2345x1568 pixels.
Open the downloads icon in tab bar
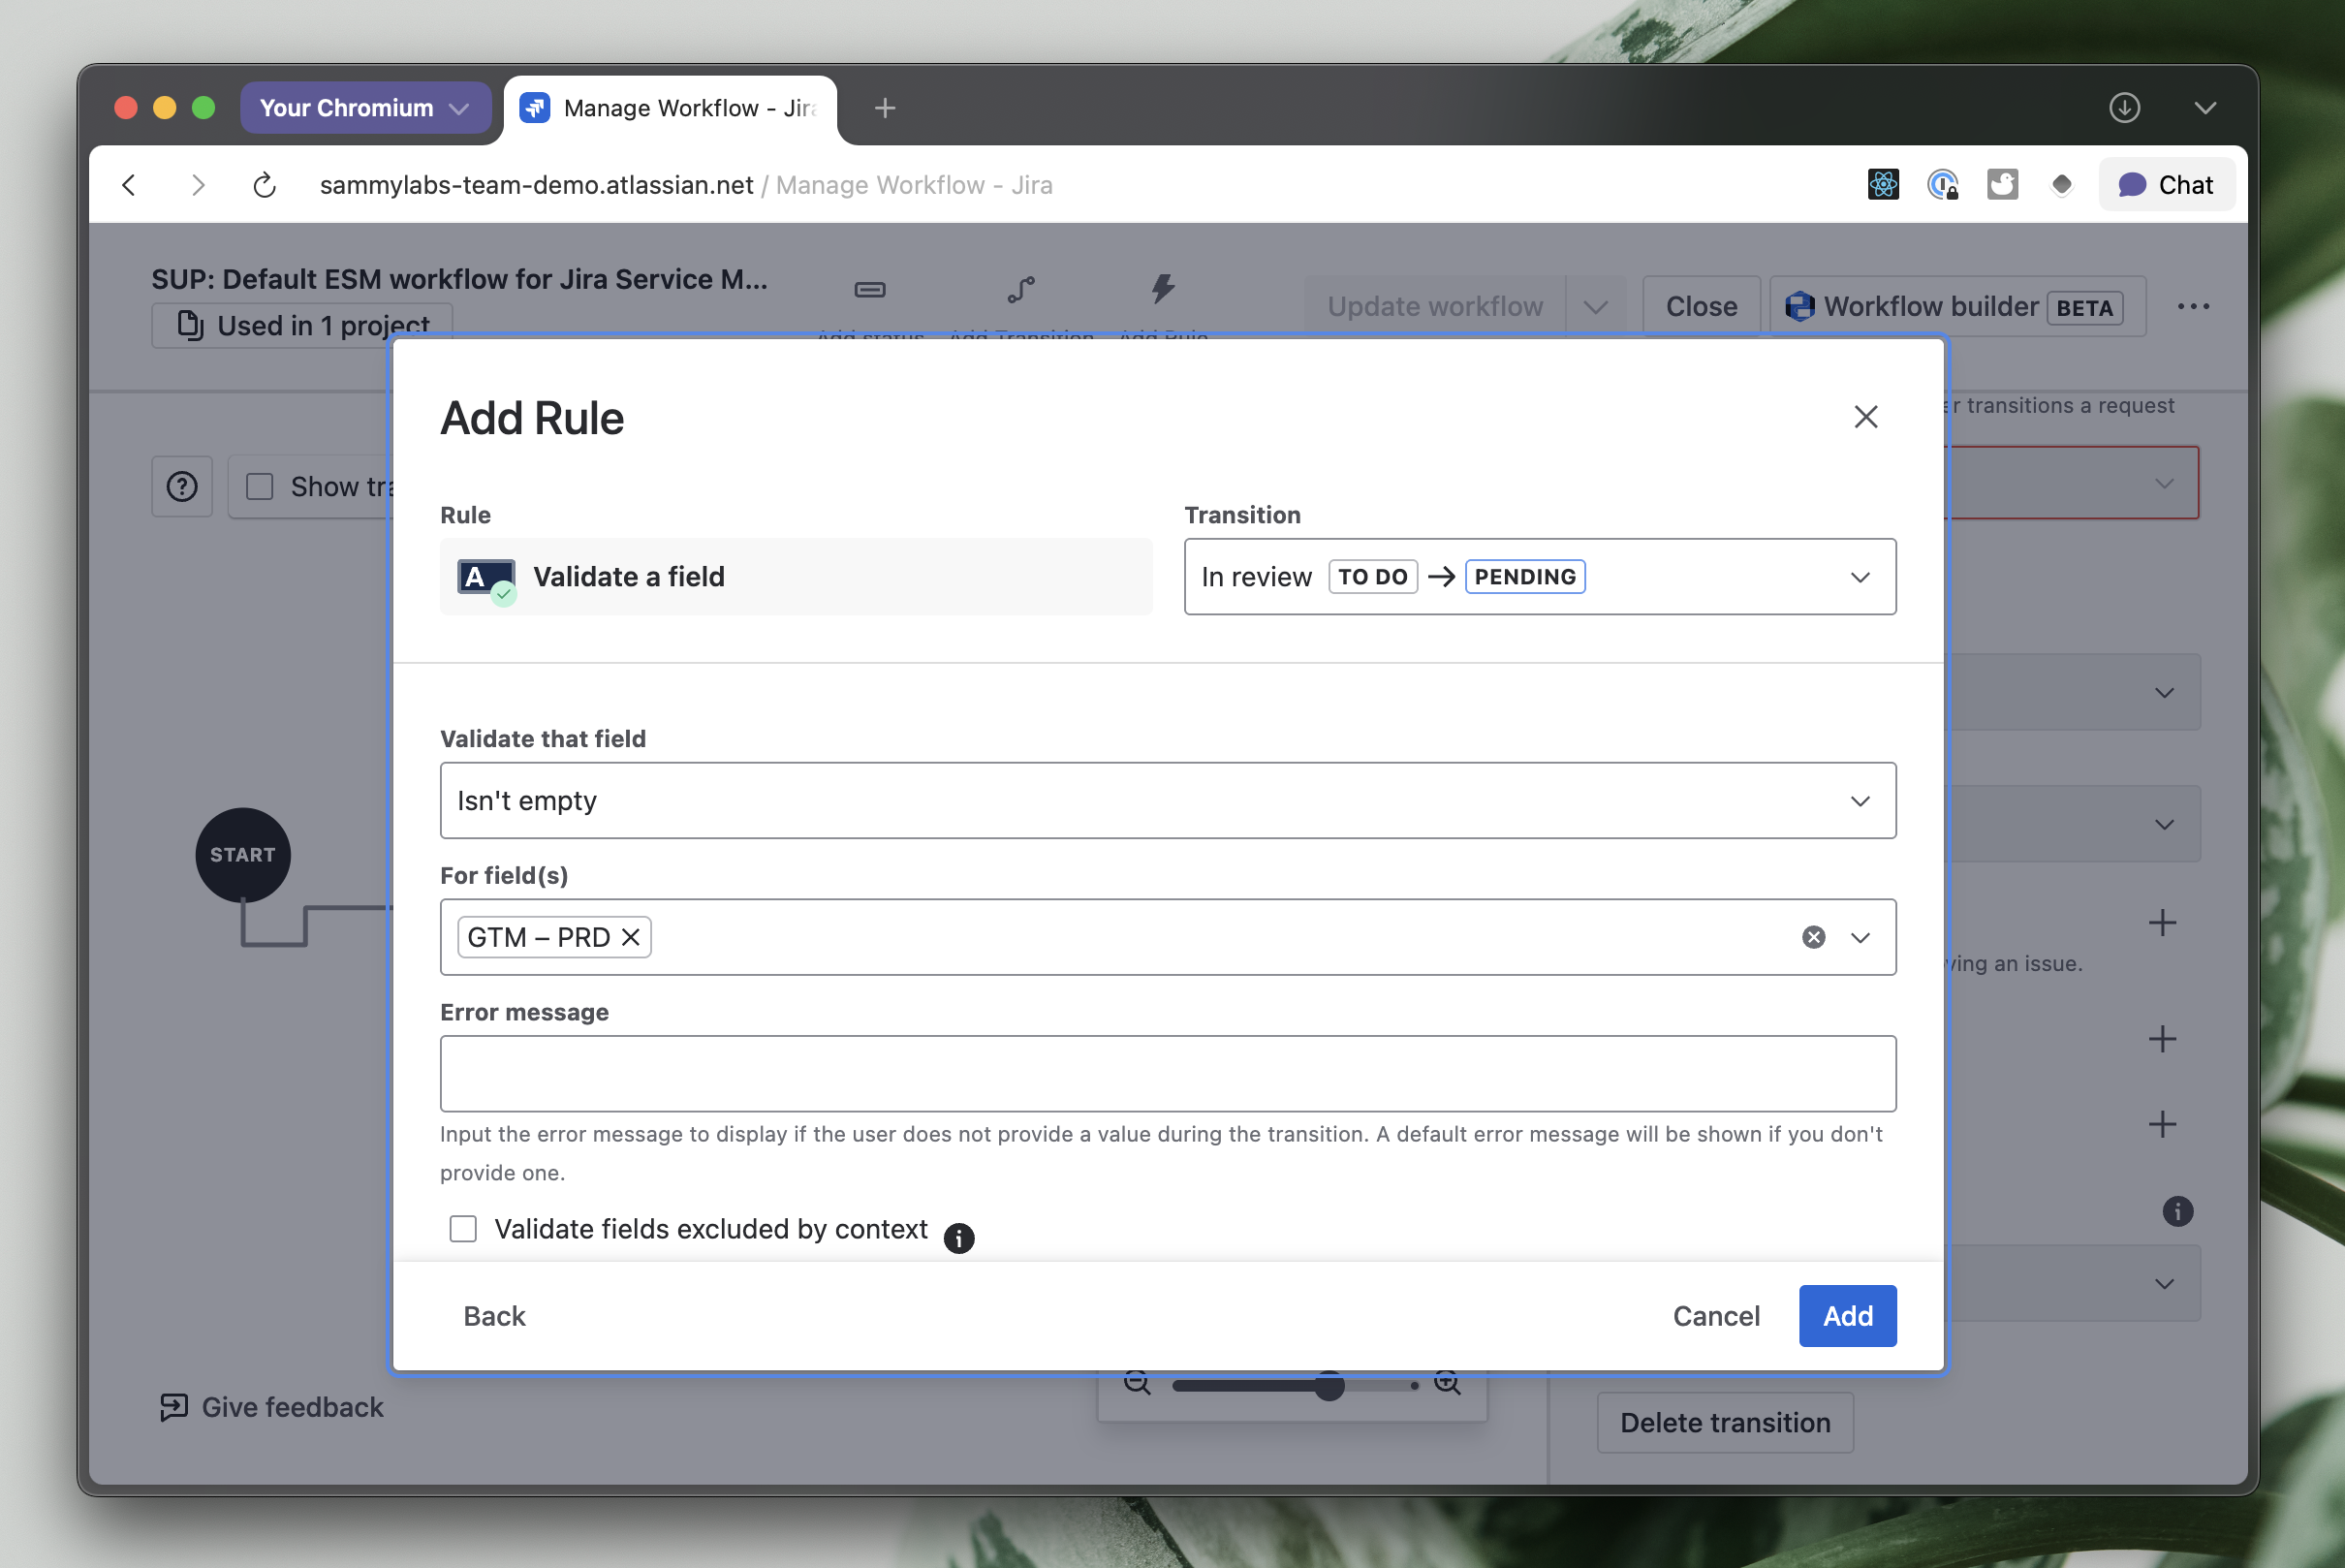2124,108
